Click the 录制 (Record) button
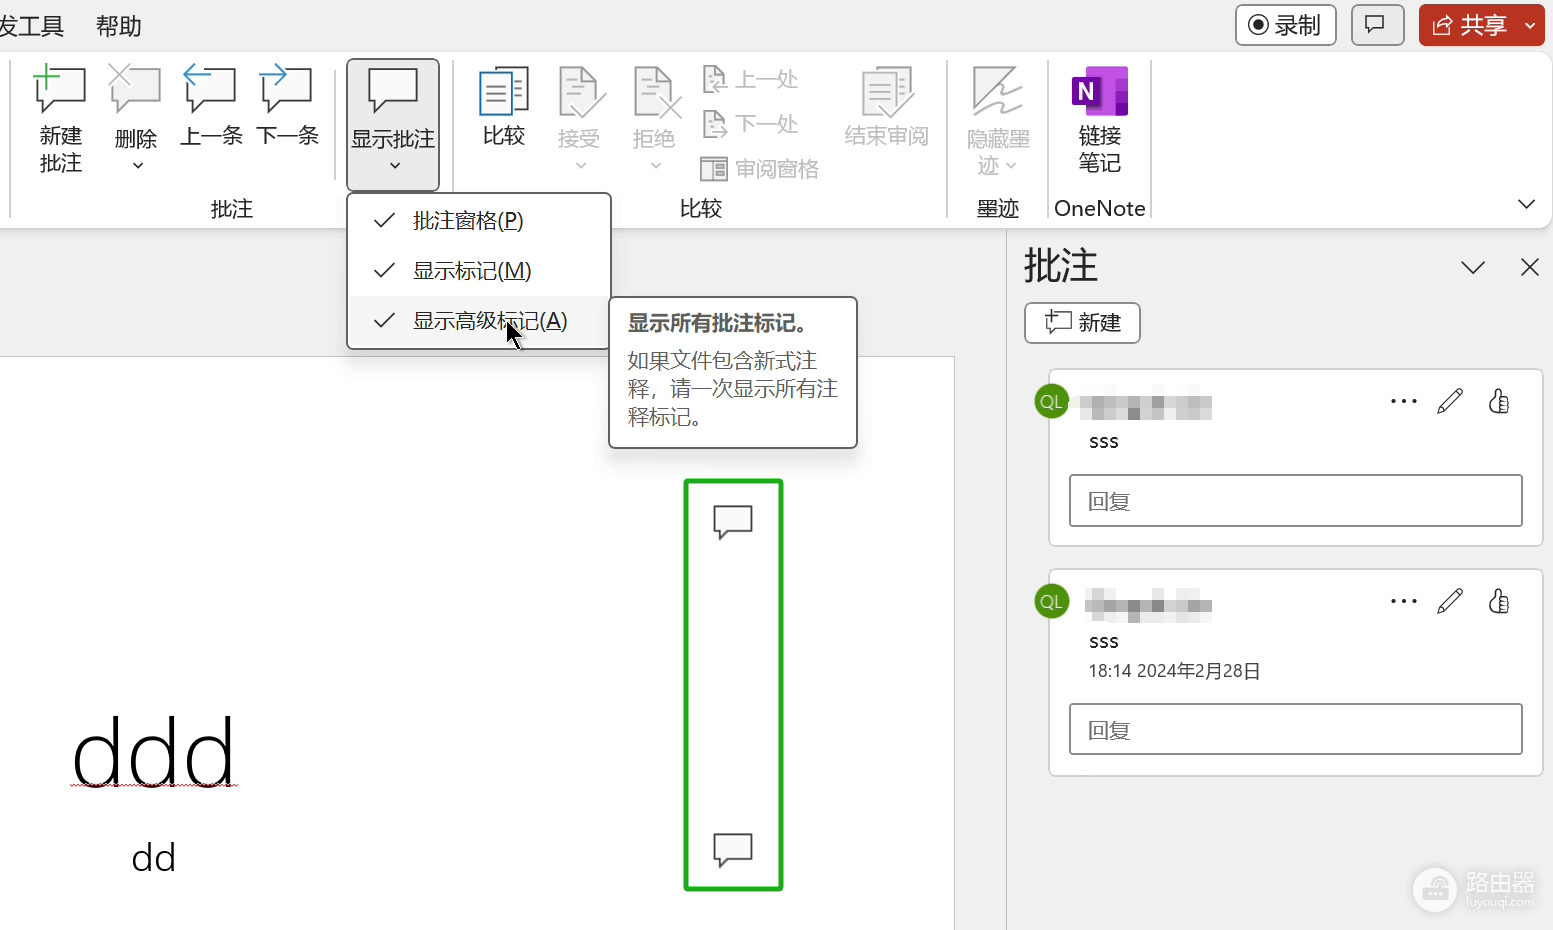1553x930 pixels. pos(1286,25)
